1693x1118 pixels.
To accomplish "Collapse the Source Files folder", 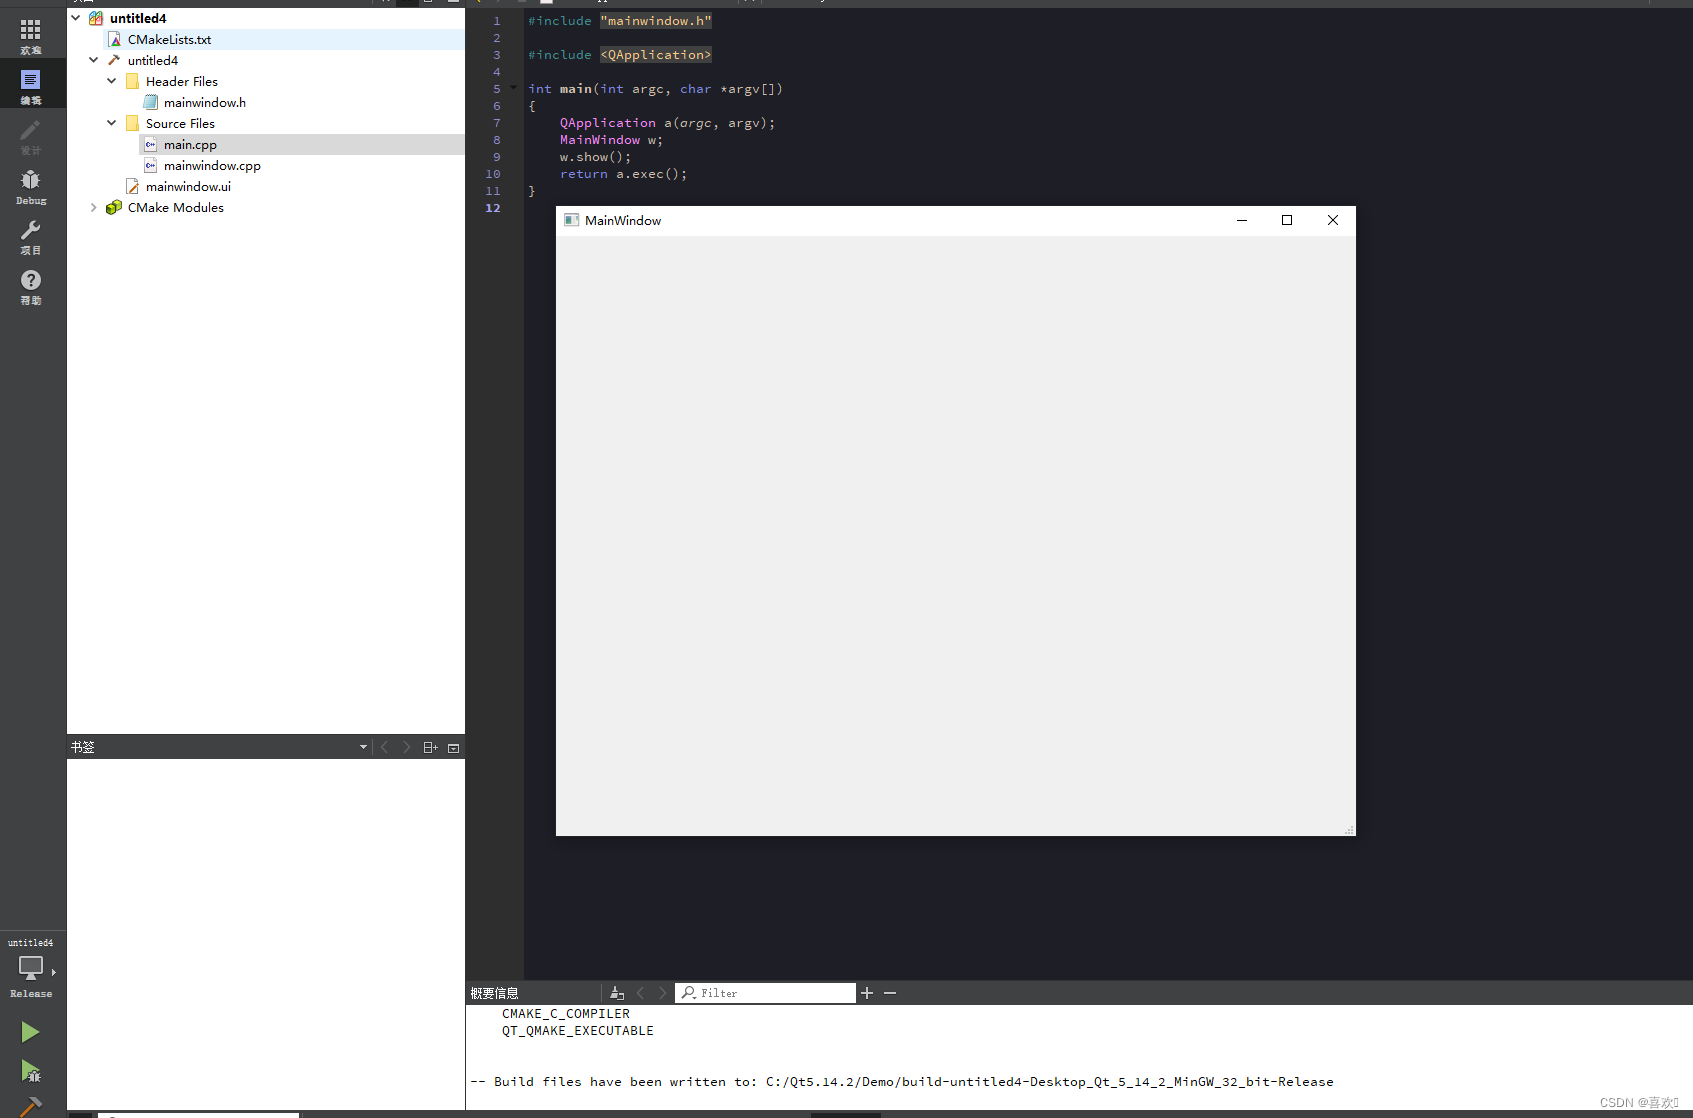I will [111, 122].
